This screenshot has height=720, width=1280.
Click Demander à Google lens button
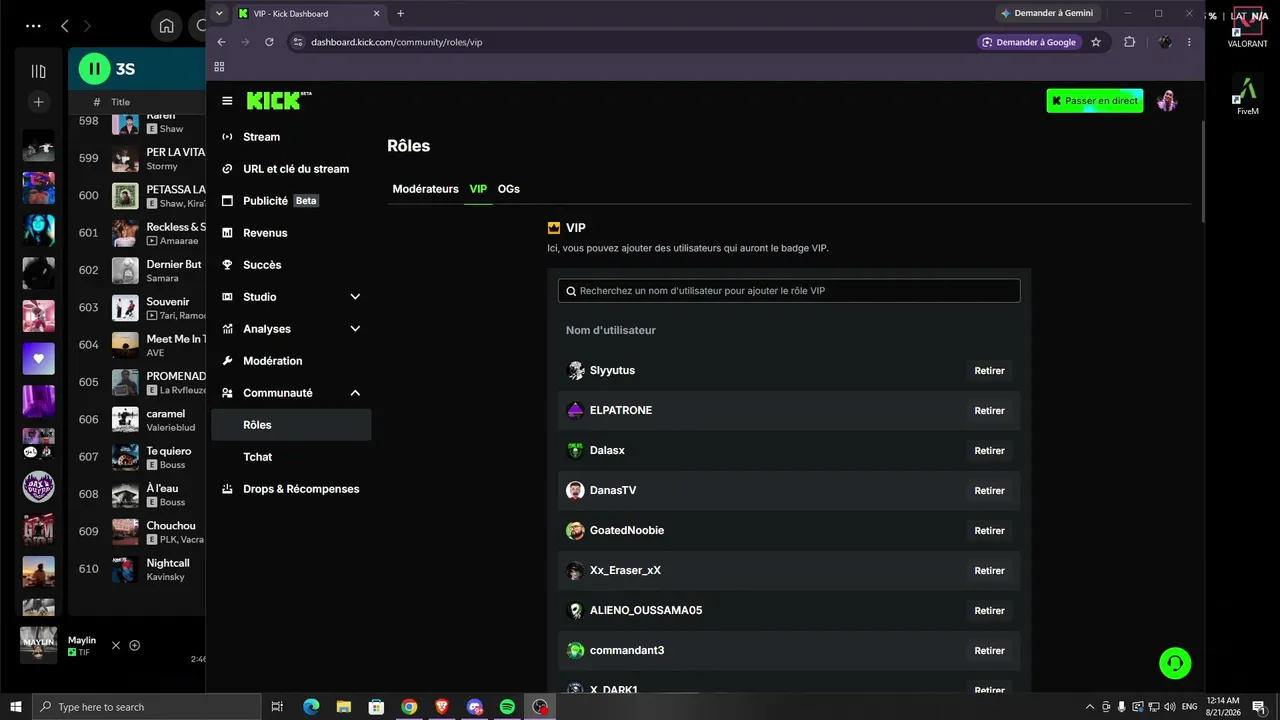[x=1030, y=42]
